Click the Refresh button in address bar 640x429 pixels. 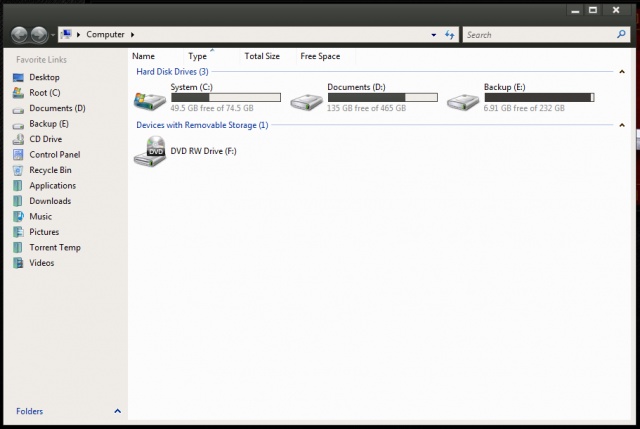(x=450, y=35)
